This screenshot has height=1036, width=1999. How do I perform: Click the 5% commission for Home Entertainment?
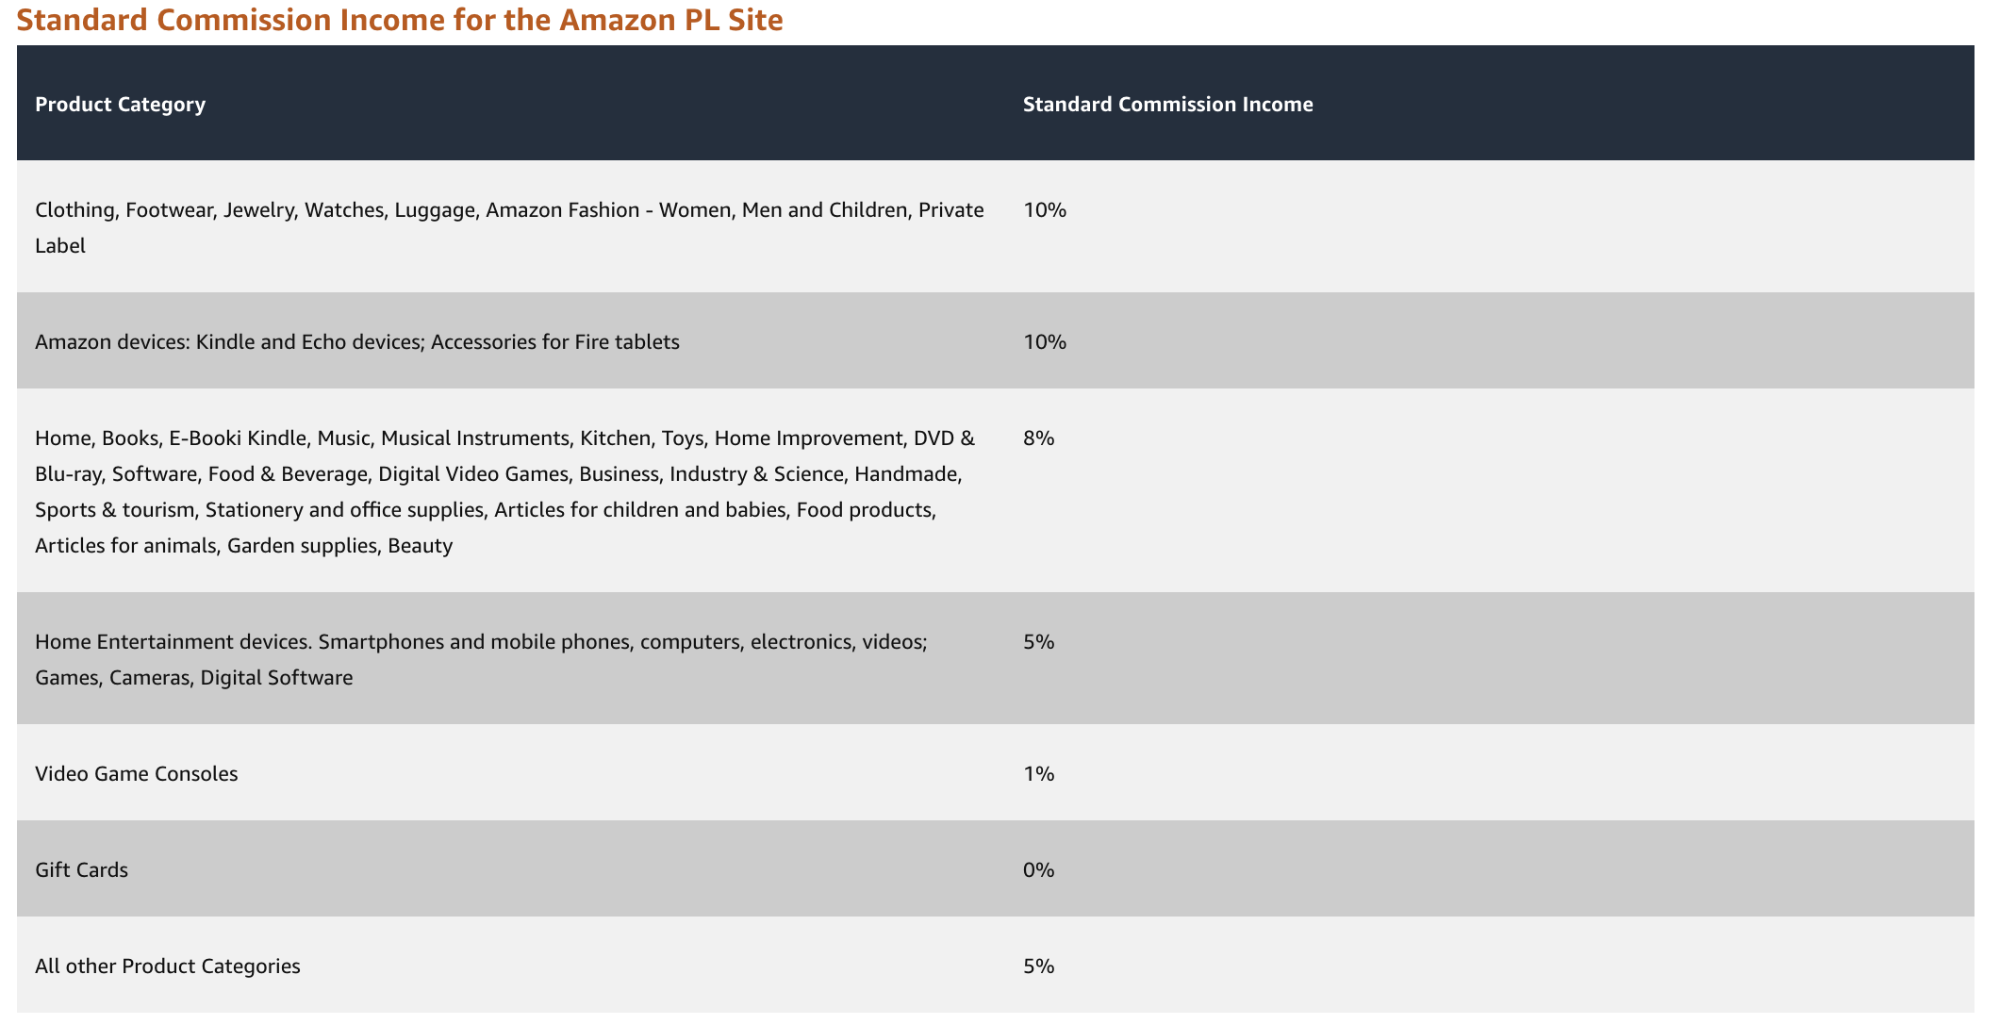(x=1038, y=642)
